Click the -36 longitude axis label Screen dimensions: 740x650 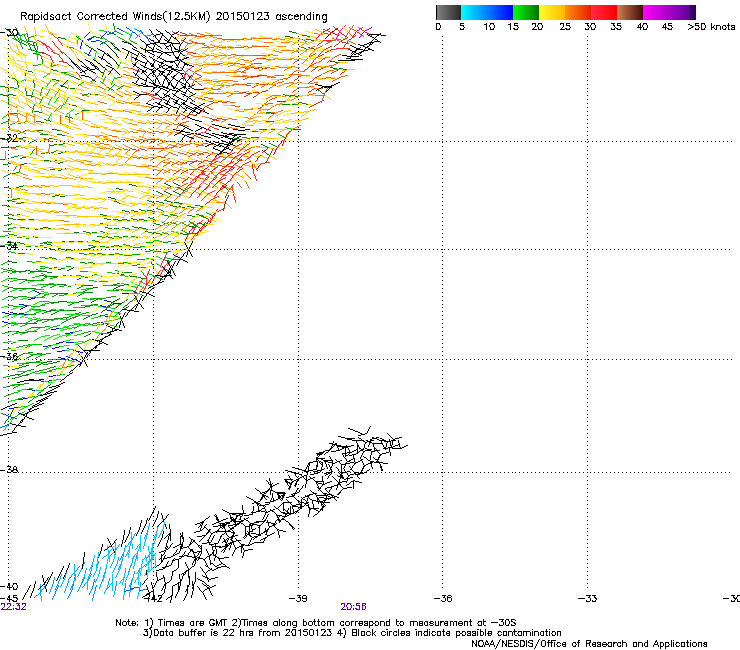click(443, 599)
